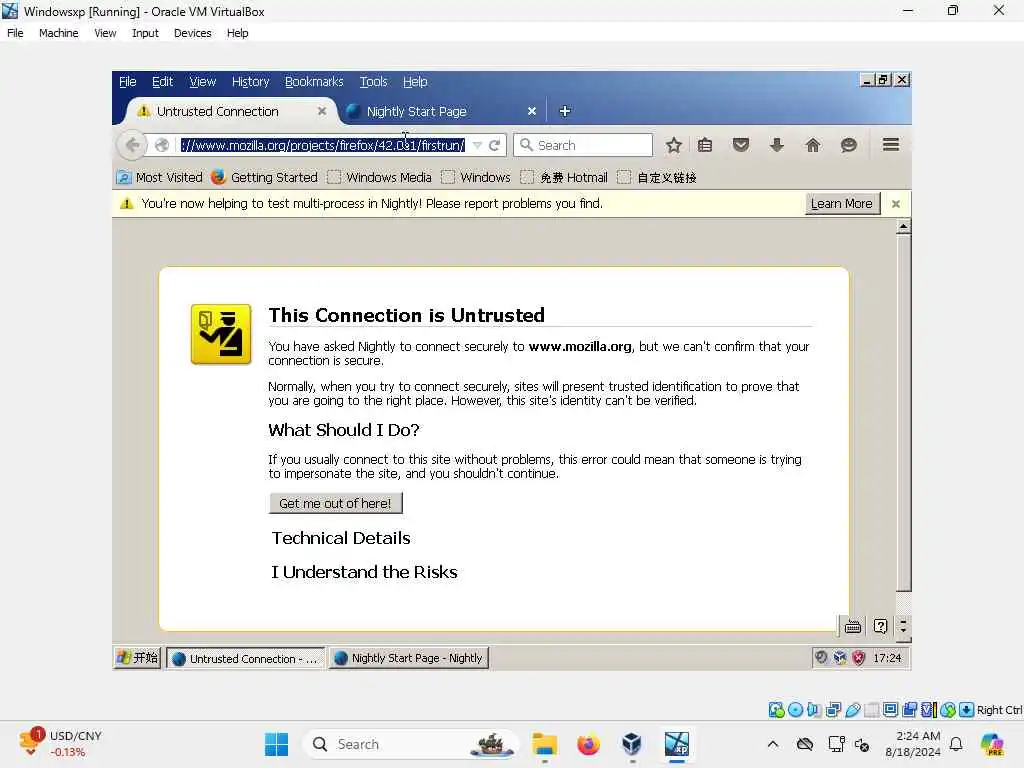Expand Technical Details section
Screen dimensions: 1024x768
click(x=341, y=538)
